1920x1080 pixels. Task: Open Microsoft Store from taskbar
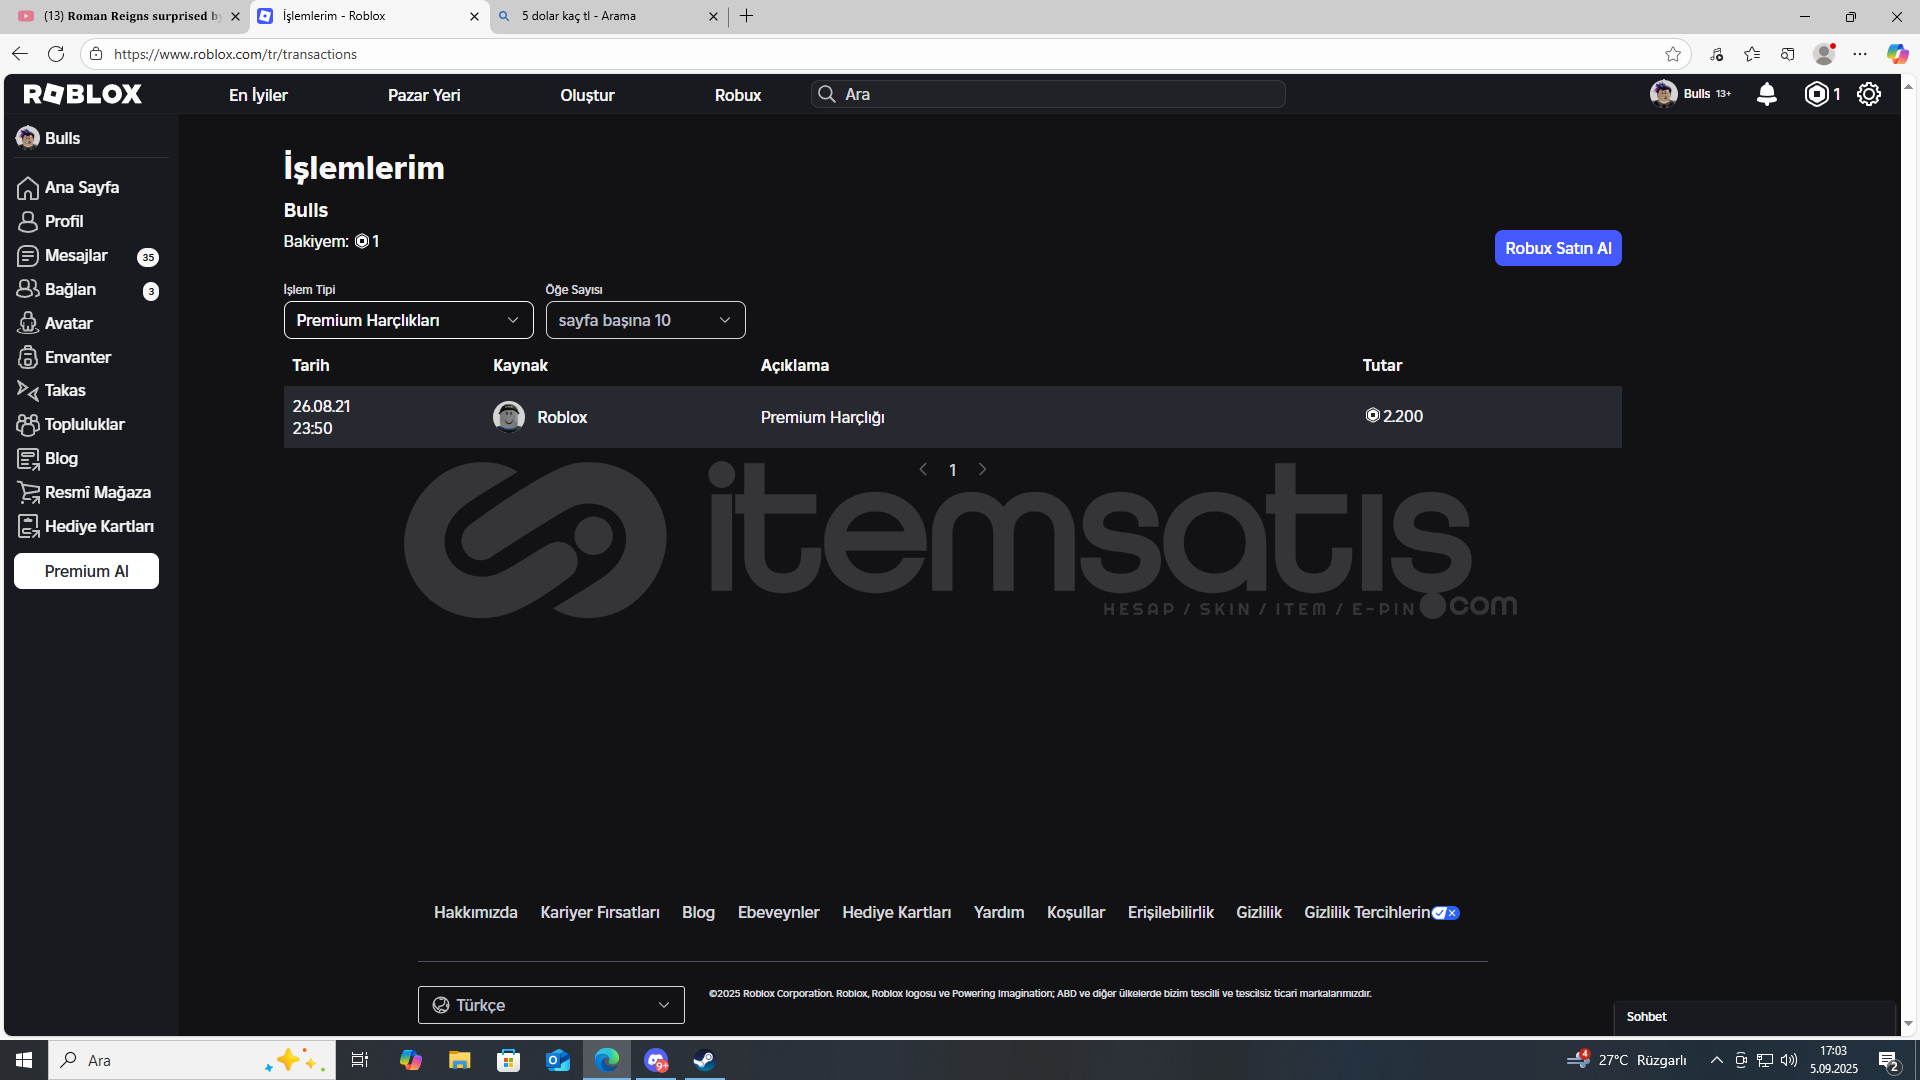[508, 1060]
